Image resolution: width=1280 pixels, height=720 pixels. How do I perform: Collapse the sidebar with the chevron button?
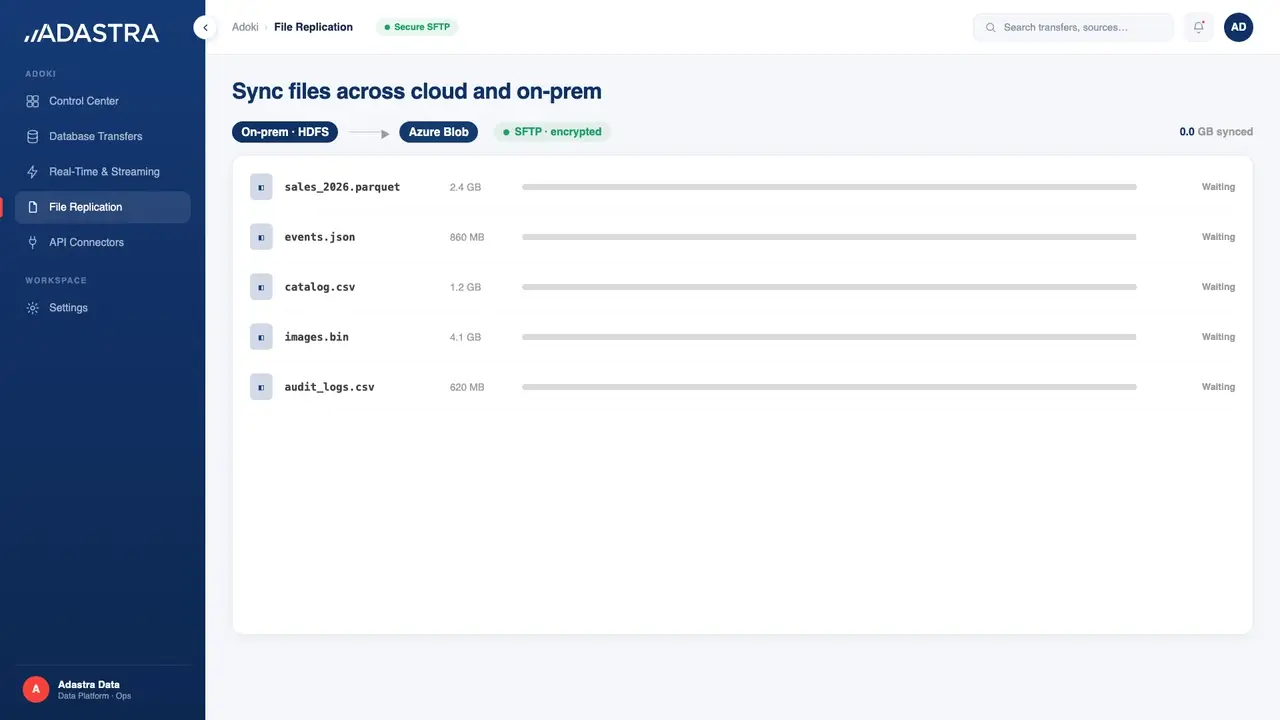point(205,28)
